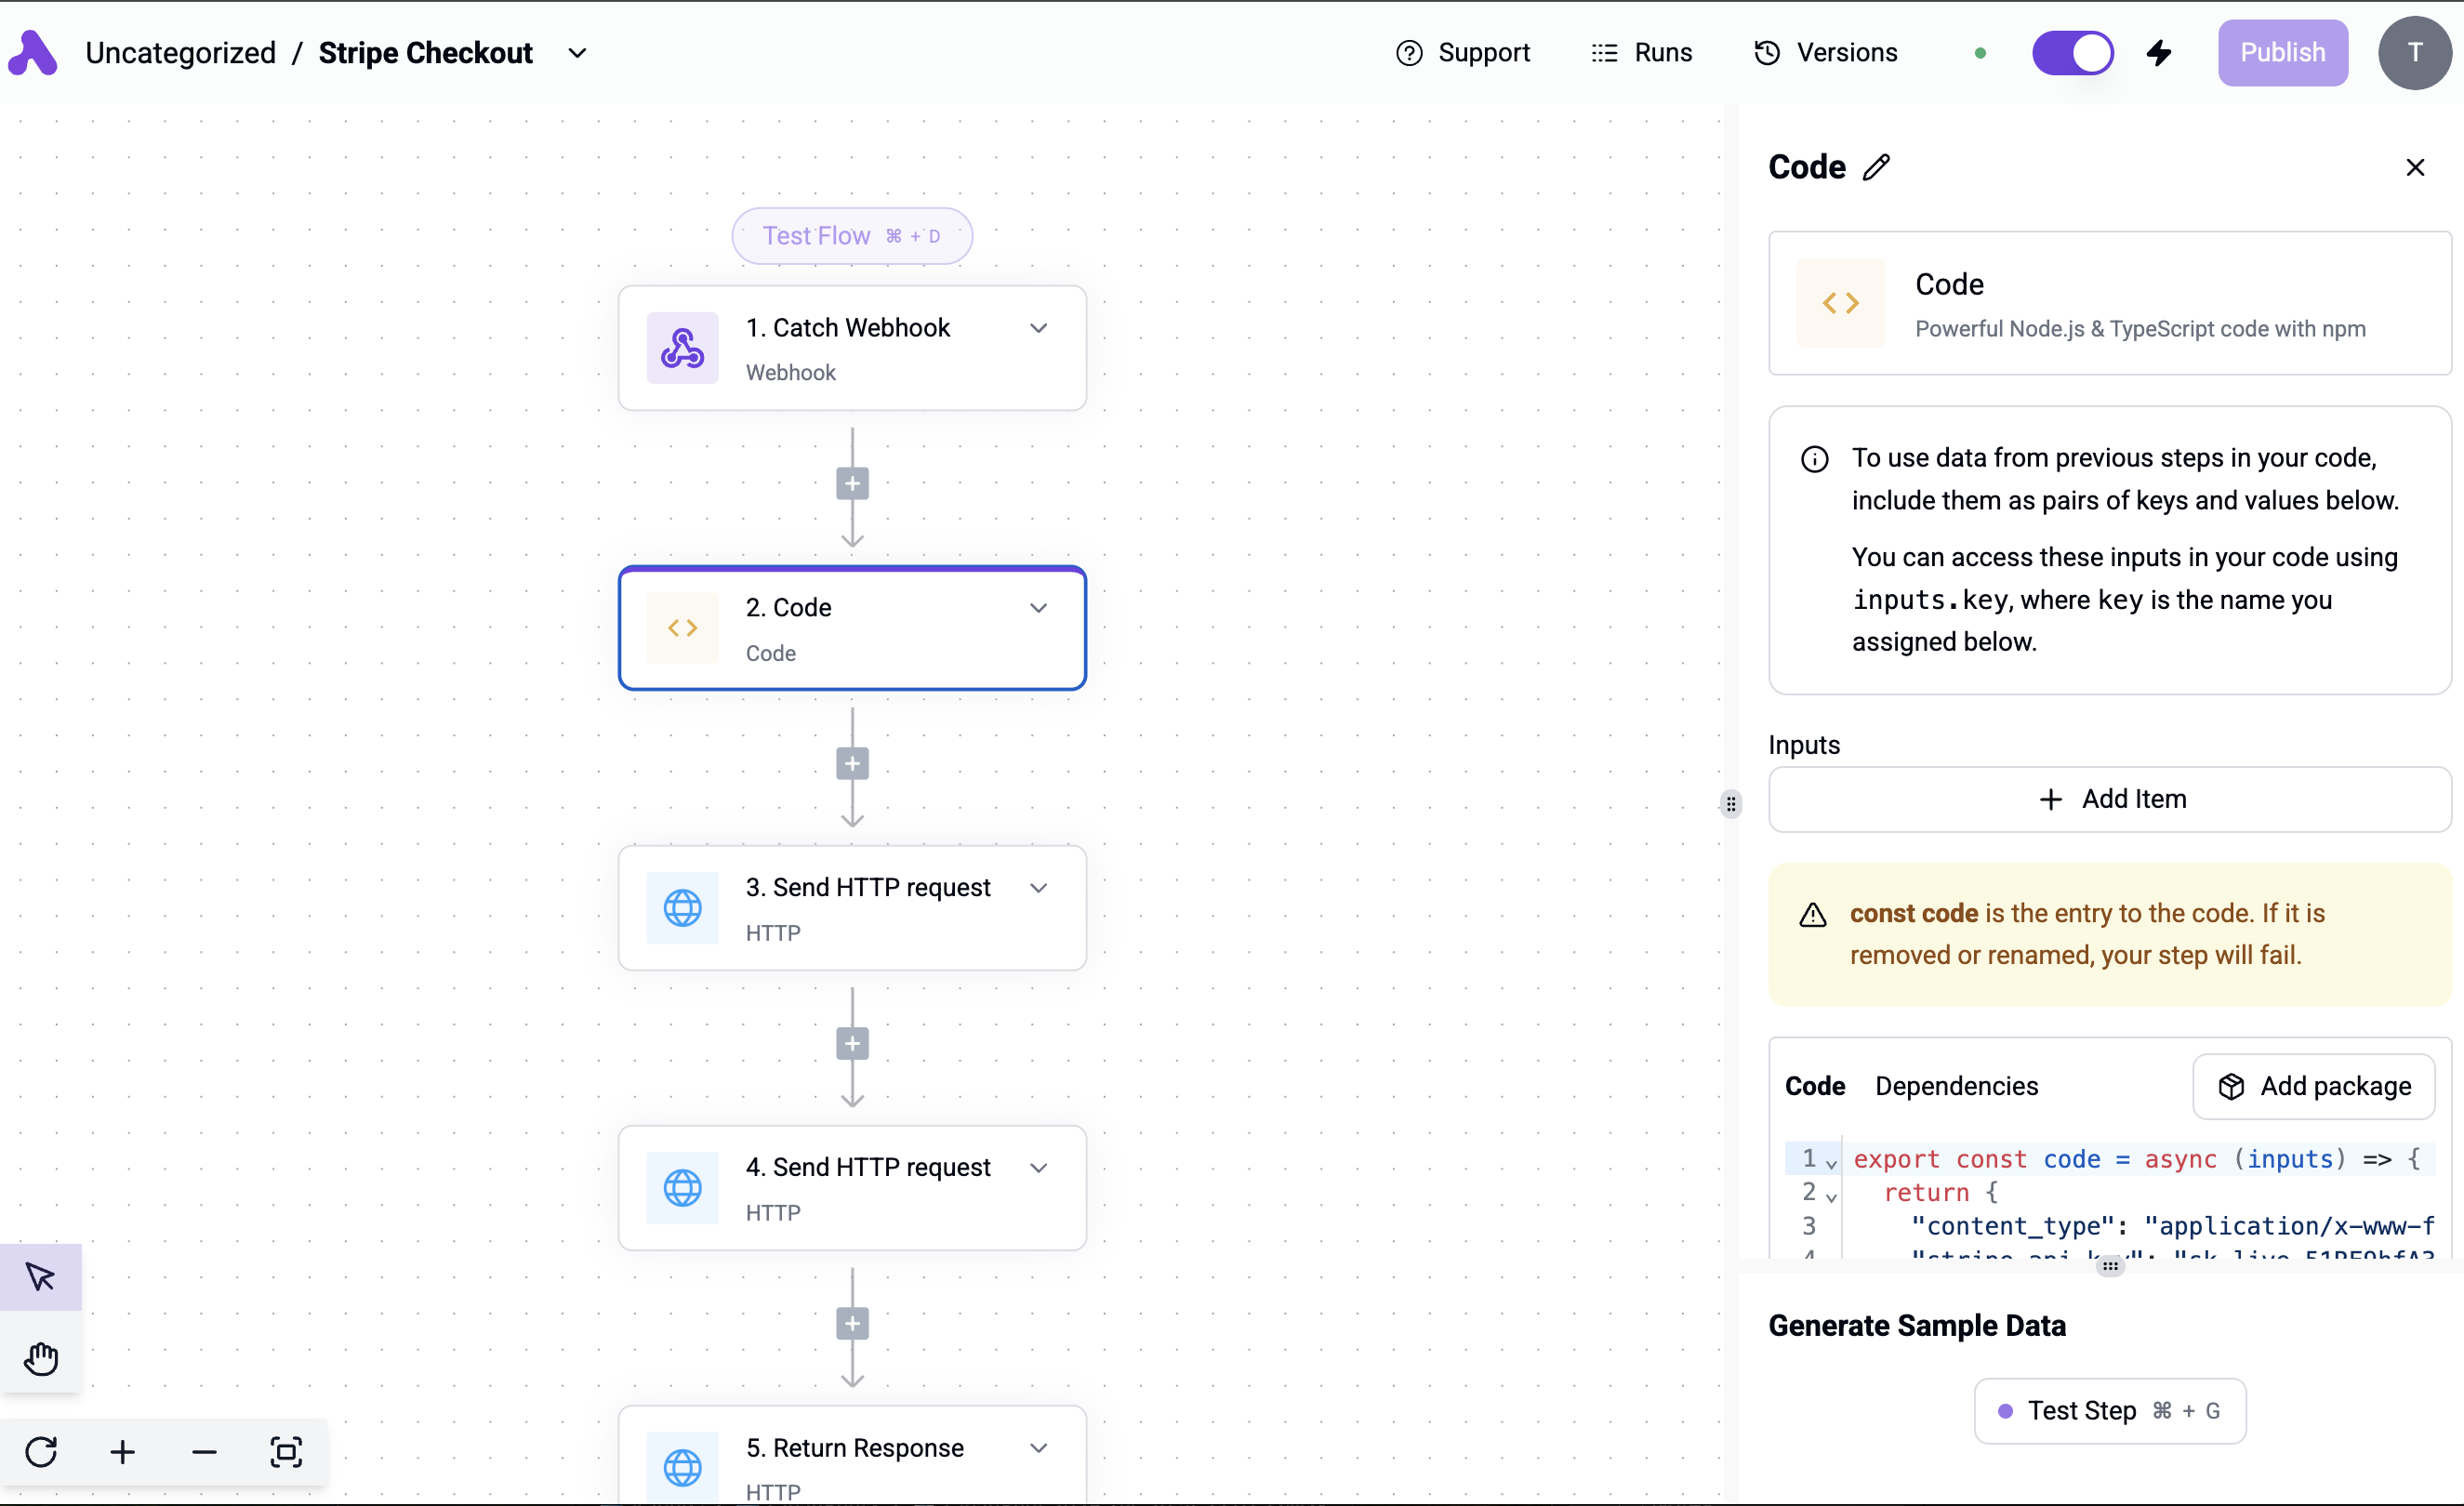This screenshot has height=1506, width=2464.
Task: Click the Generate Sample Data heading
Action: (1916, 1326)
